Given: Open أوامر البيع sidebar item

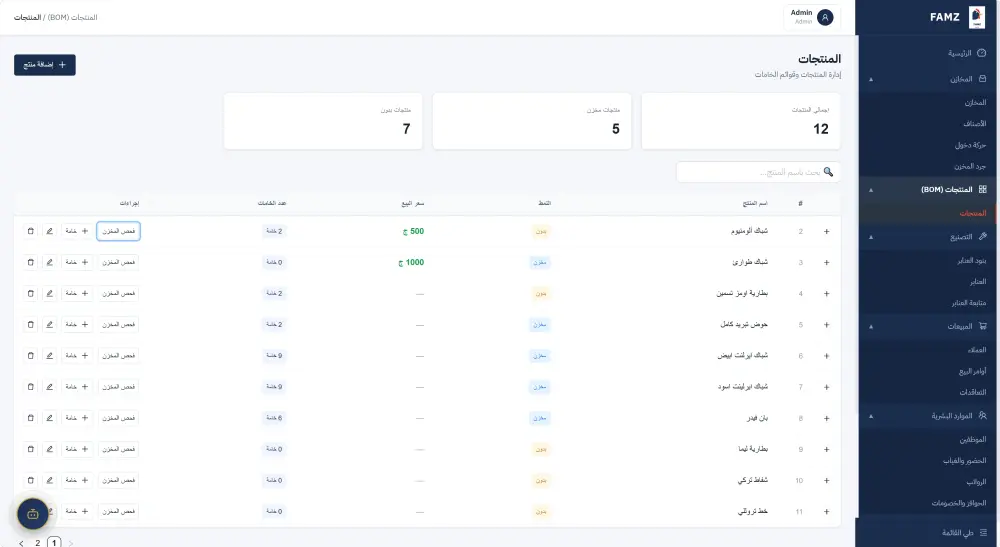Looking at the screenshot, I should 973,371.
